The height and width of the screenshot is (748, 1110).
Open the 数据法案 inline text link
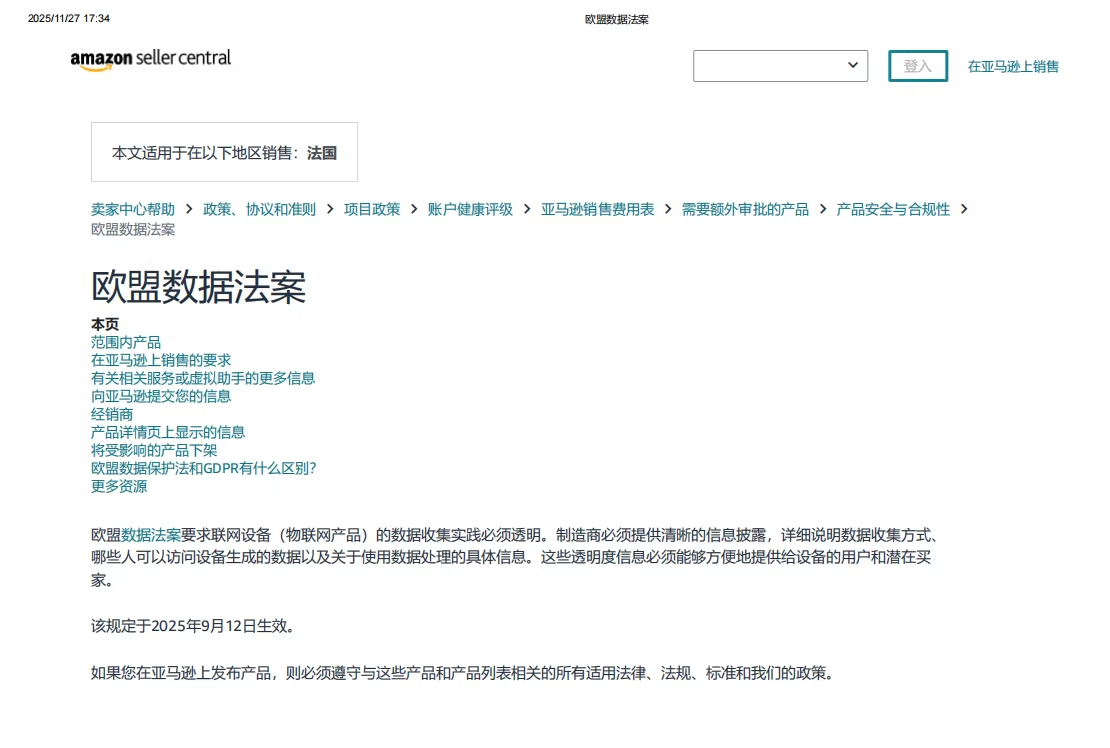click(x=151, y=534)
